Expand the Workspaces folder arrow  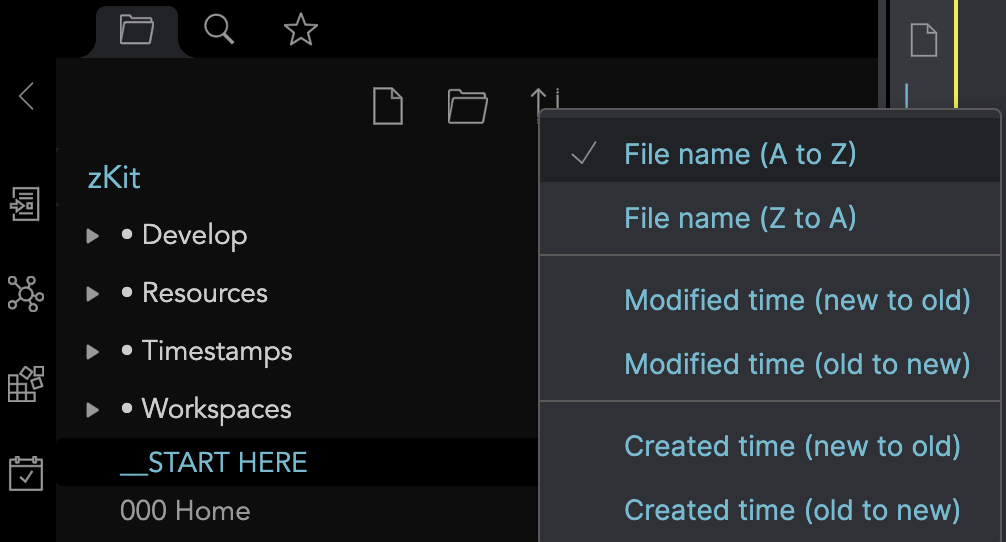(93, 410)
